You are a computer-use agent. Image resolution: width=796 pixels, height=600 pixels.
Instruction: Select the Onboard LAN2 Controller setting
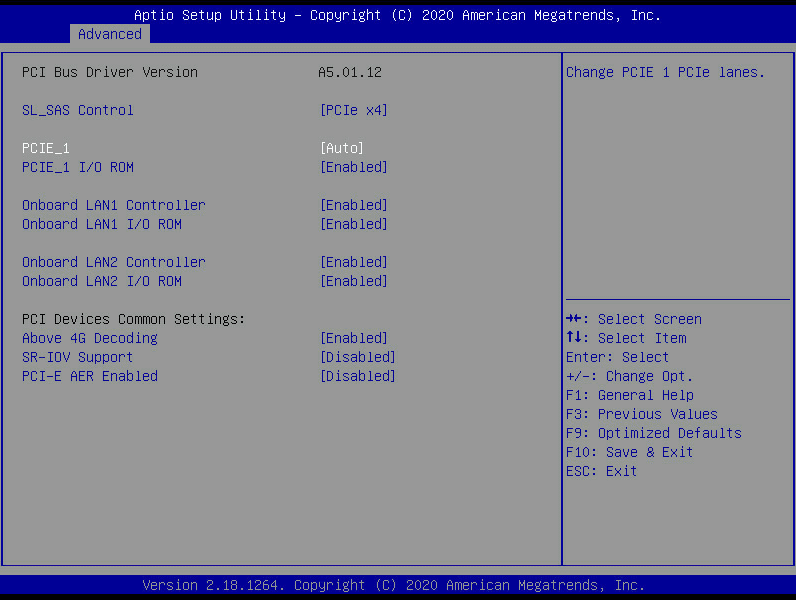click(x=114, y=262)
